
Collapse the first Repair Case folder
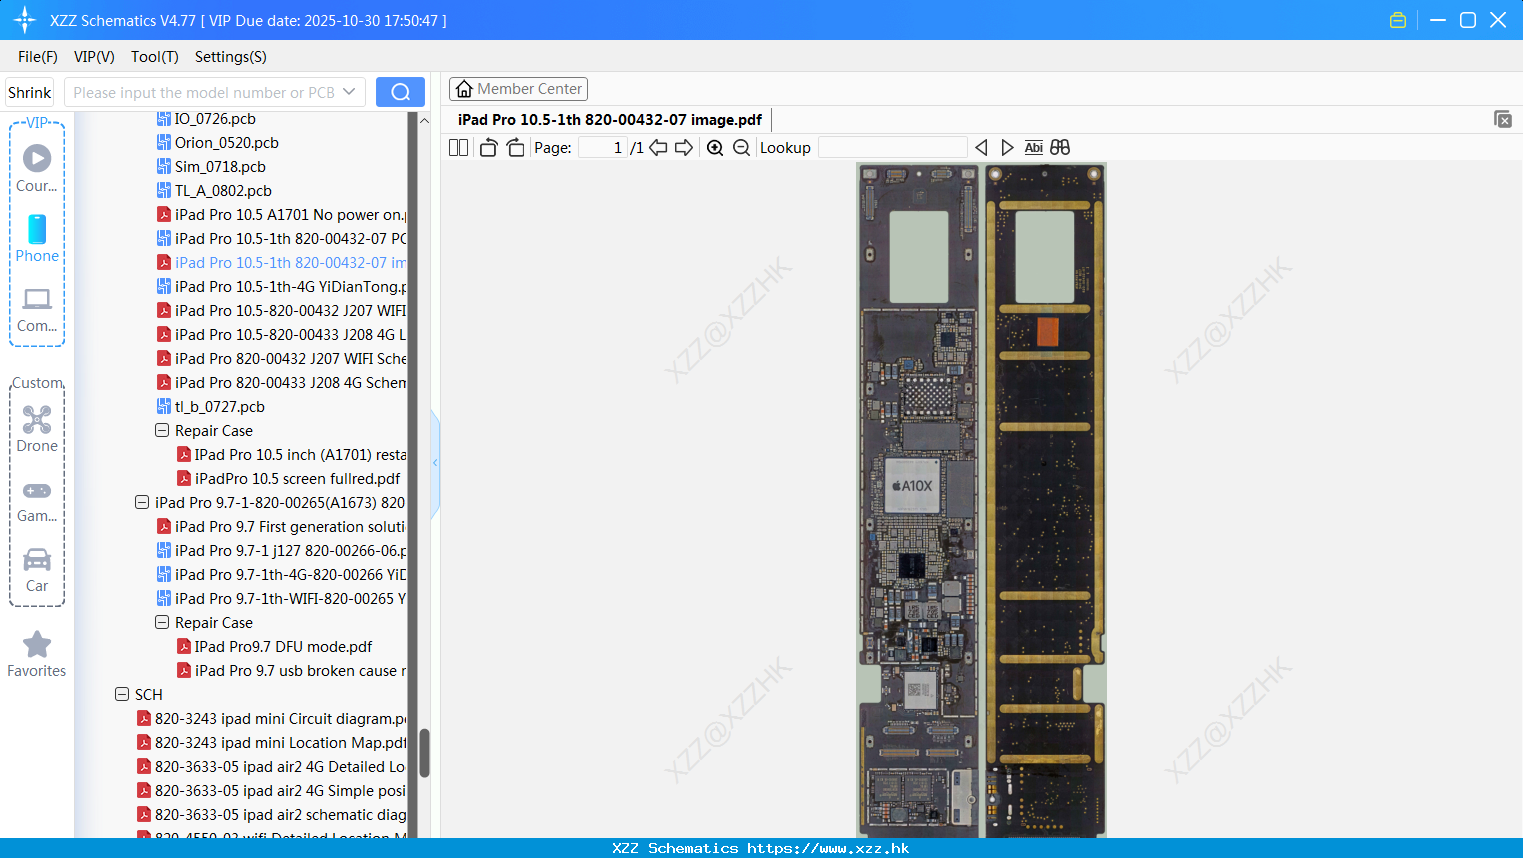coord(162,430)
